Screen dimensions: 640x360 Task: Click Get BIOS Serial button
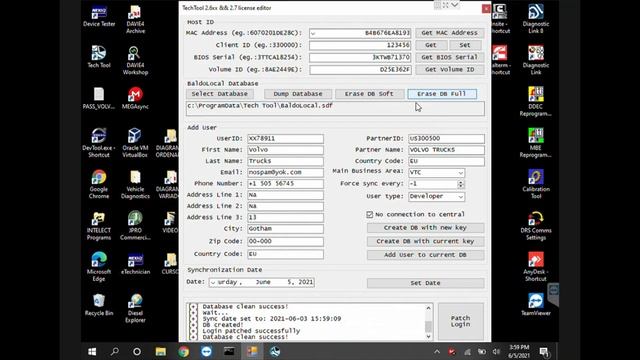[x=449, y=57]
